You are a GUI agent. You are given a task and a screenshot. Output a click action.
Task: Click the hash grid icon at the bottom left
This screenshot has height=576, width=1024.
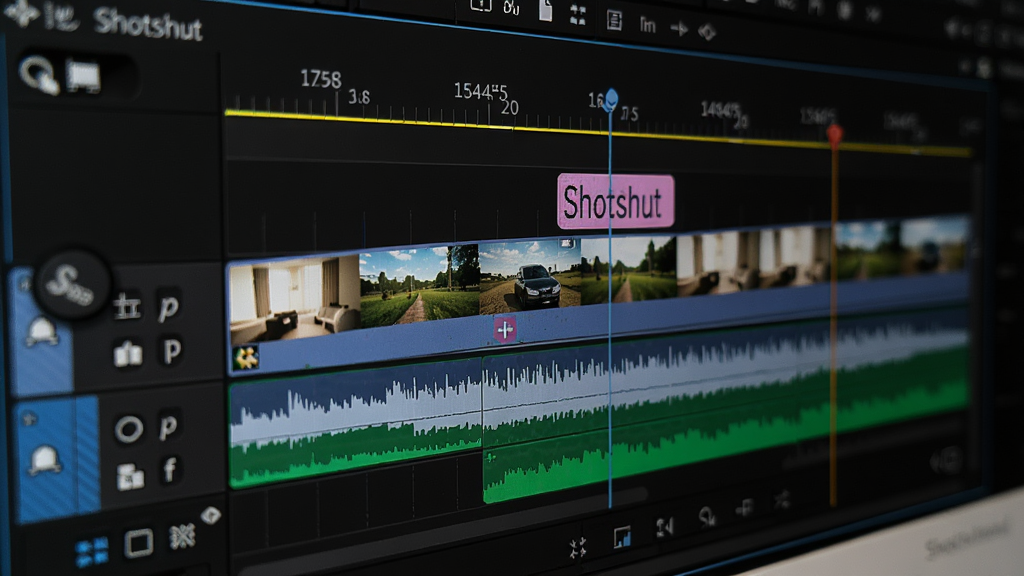pyautogui.click(x=182, y=537)
